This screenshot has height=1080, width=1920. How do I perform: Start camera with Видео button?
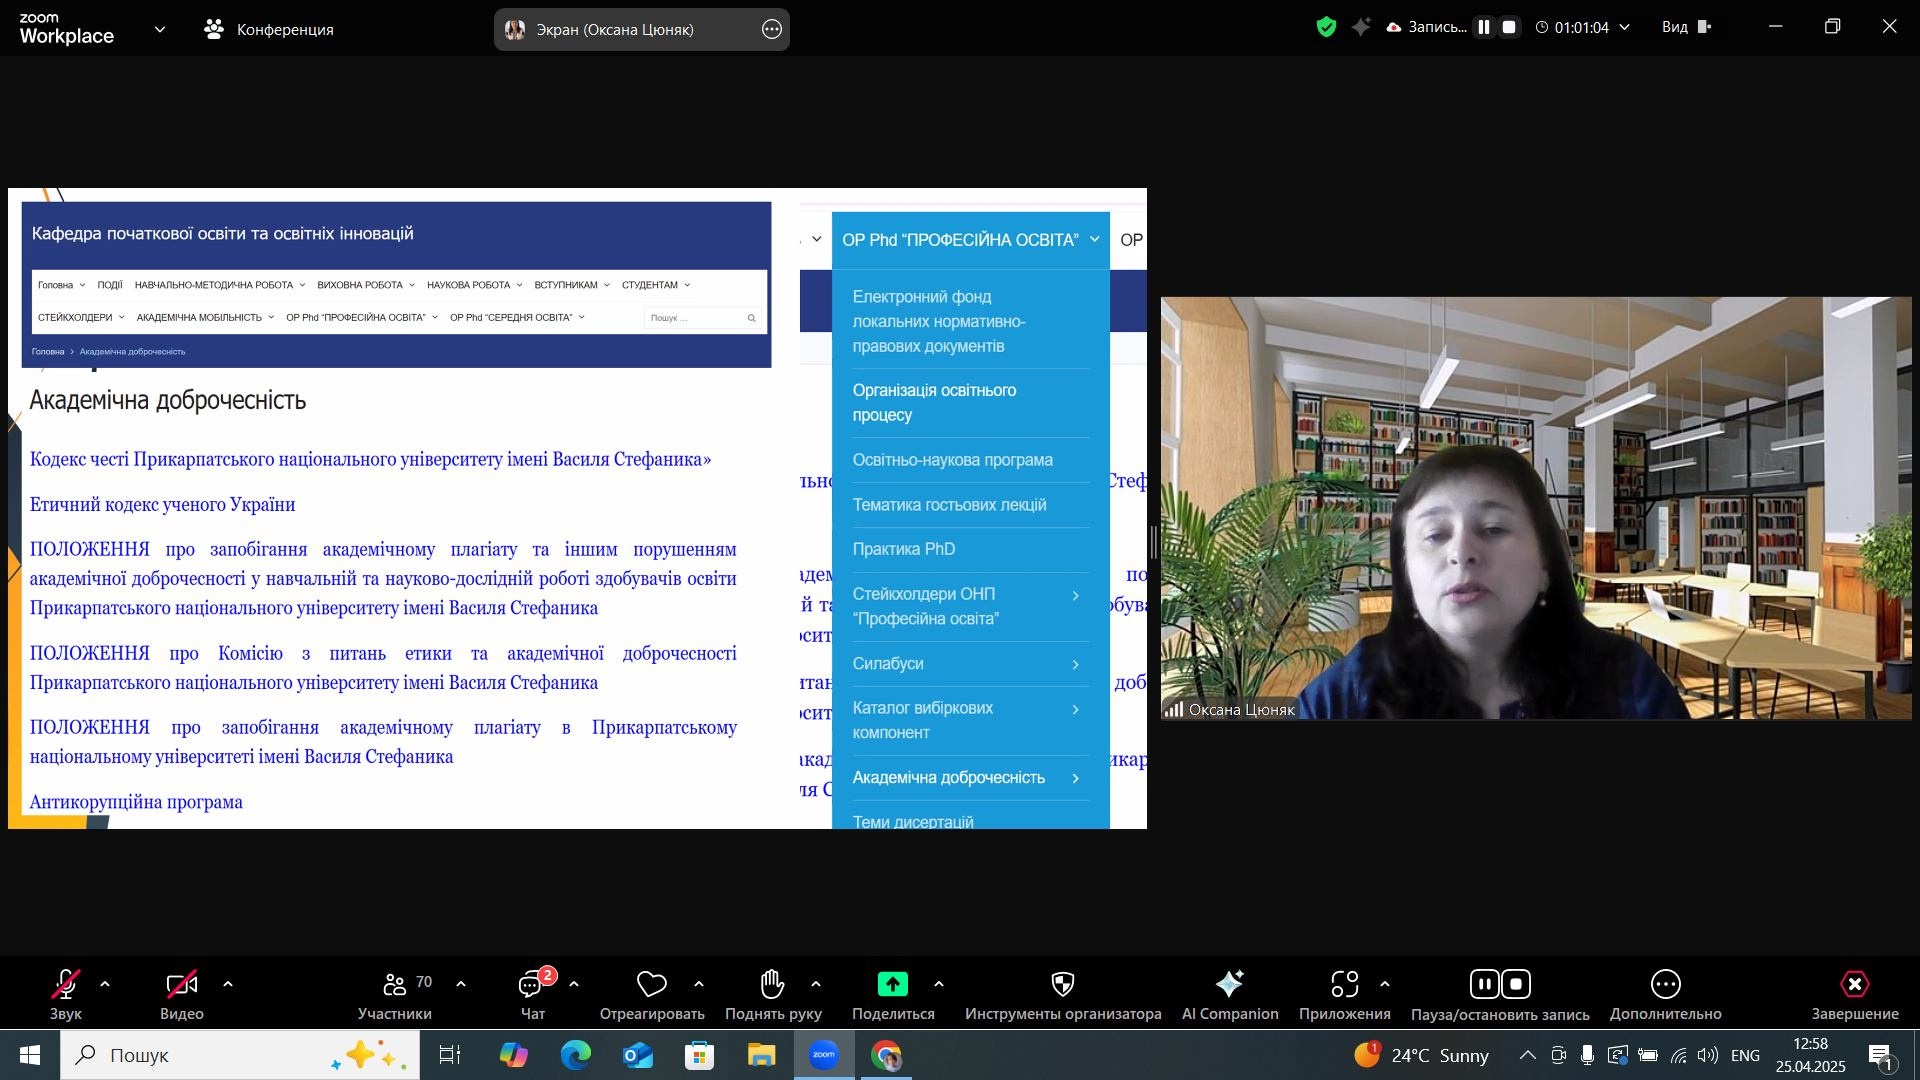182,995
